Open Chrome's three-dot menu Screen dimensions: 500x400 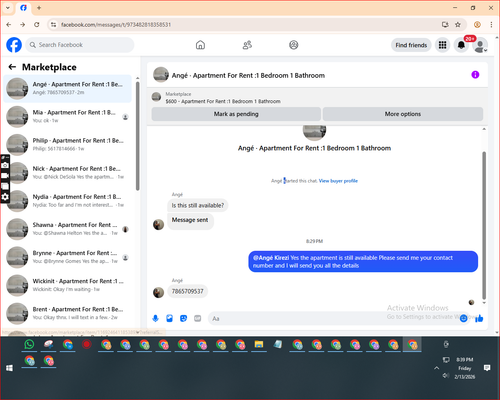[x=491, y=25]
